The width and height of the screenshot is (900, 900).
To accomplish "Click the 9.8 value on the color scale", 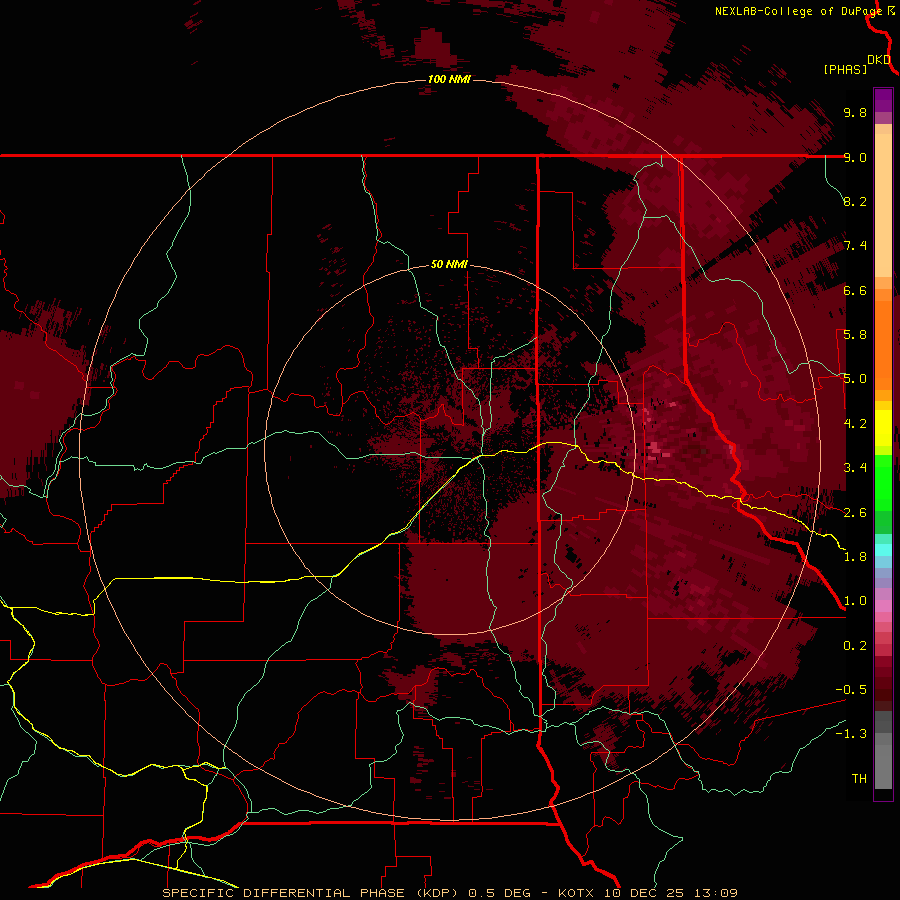I will click(x=855, y=112).
